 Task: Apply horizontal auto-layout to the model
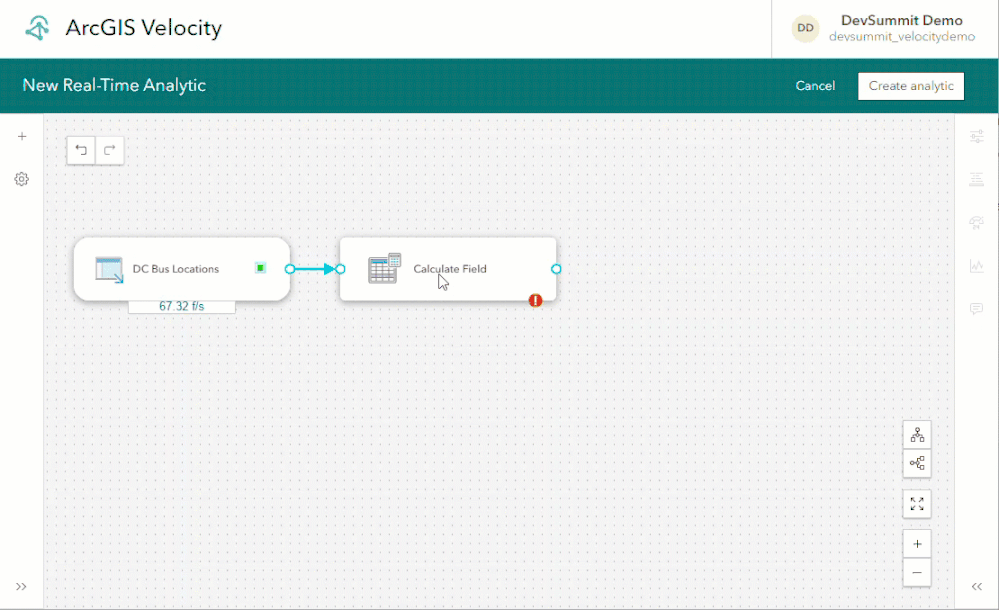coord(917,463)
